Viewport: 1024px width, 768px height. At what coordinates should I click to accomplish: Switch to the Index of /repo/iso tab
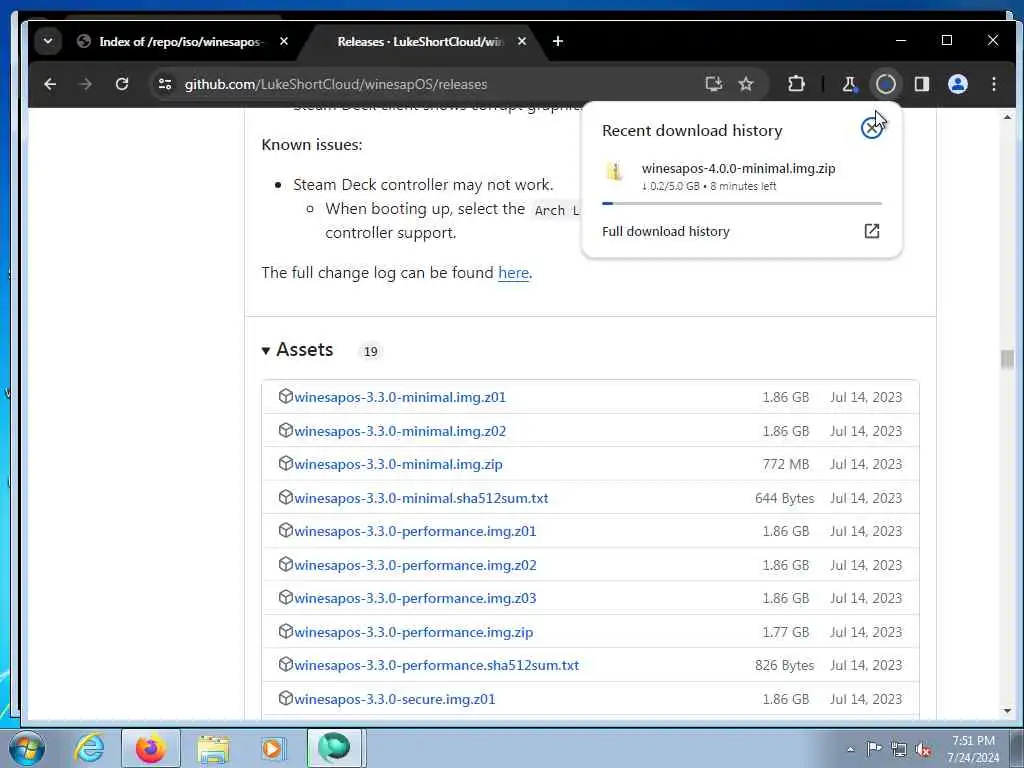coord(182,42)
